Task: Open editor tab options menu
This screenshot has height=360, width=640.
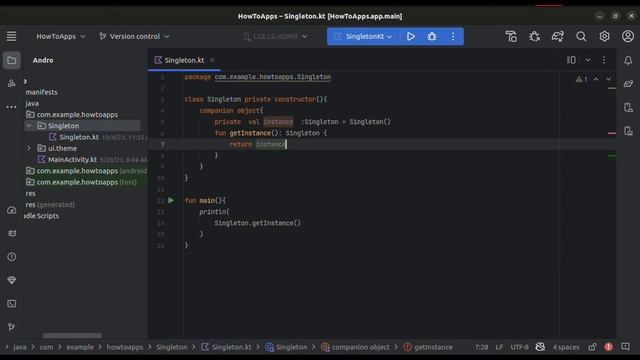Action: click(x=604, y=60)
